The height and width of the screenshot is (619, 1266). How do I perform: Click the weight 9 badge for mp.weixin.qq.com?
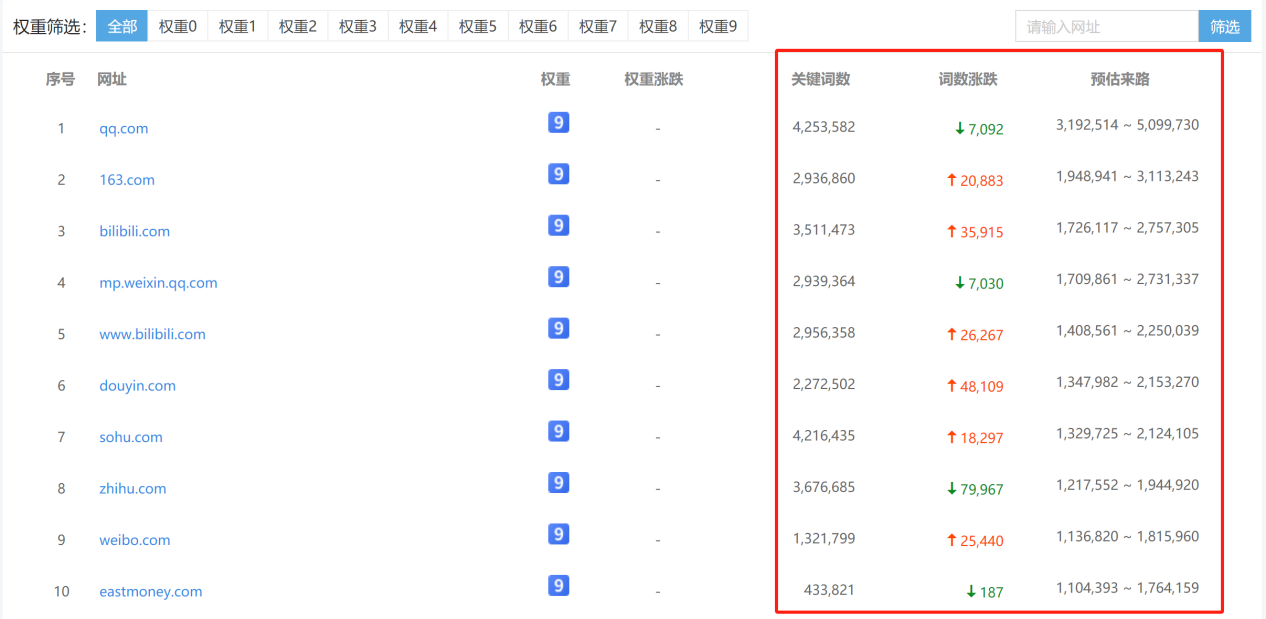point(559,277)
